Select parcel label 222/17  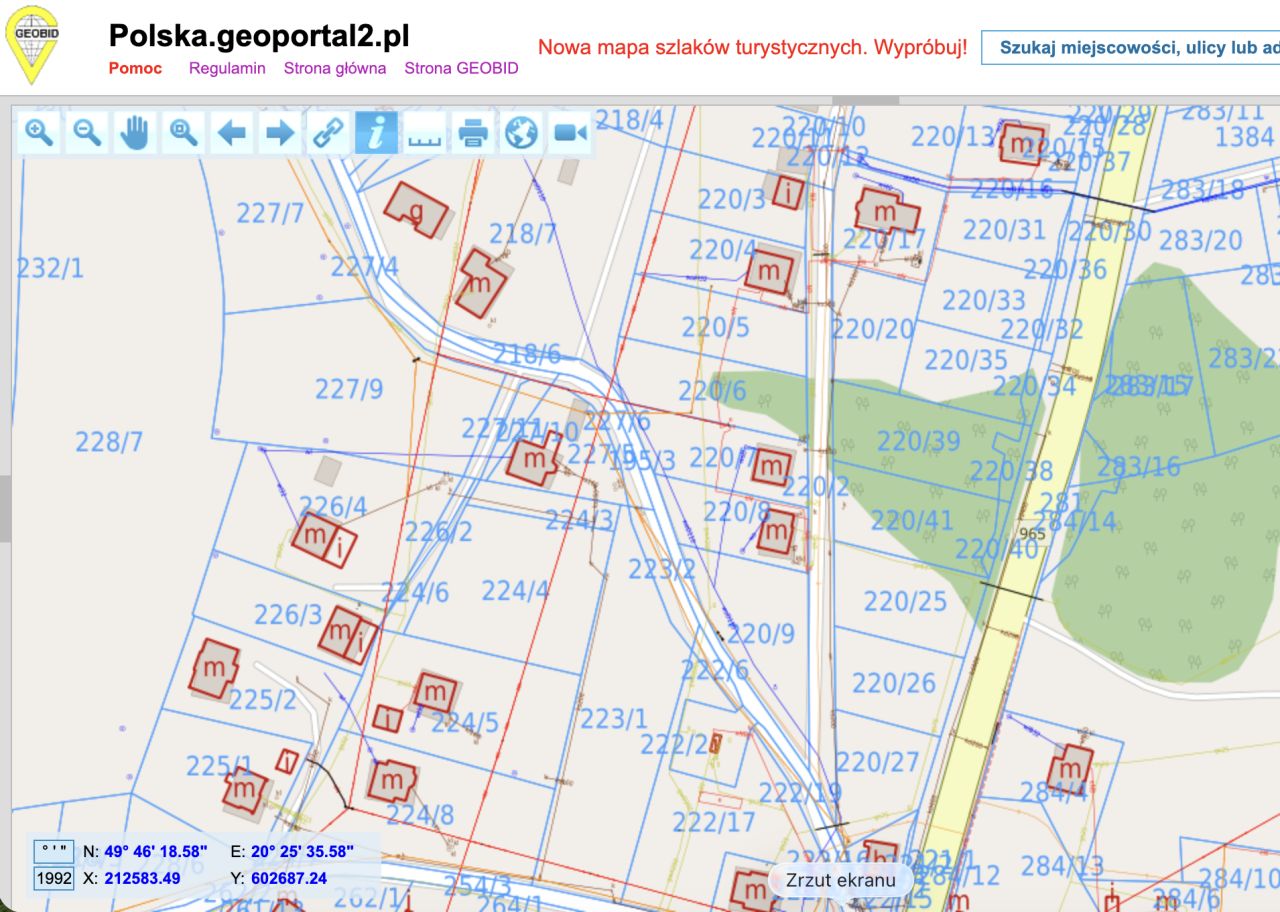pyautogui.click(x=714, y=822)
